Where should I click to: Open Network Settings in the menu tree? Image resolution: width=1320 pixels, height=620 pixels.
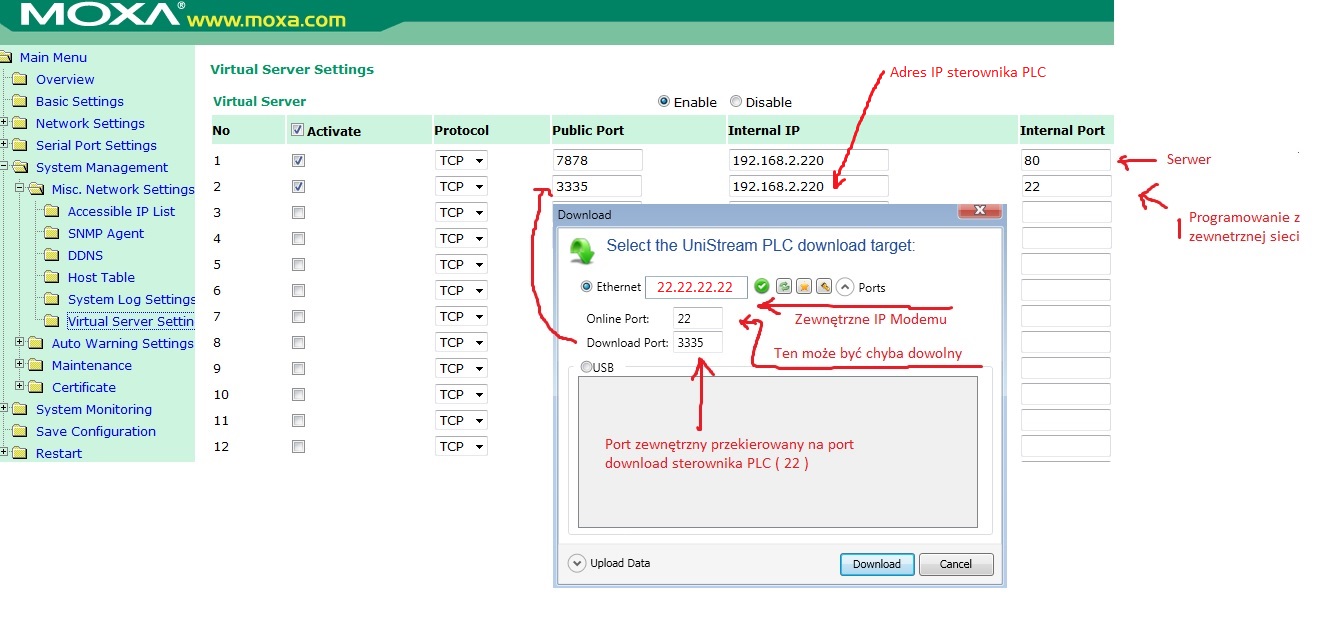click(x=90, y=123)
